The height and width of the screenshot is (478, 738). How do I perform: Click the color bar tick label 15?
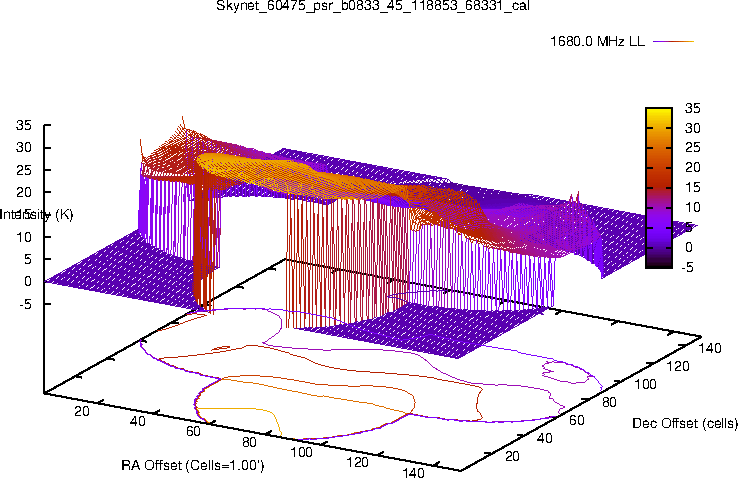coord(692,187)
